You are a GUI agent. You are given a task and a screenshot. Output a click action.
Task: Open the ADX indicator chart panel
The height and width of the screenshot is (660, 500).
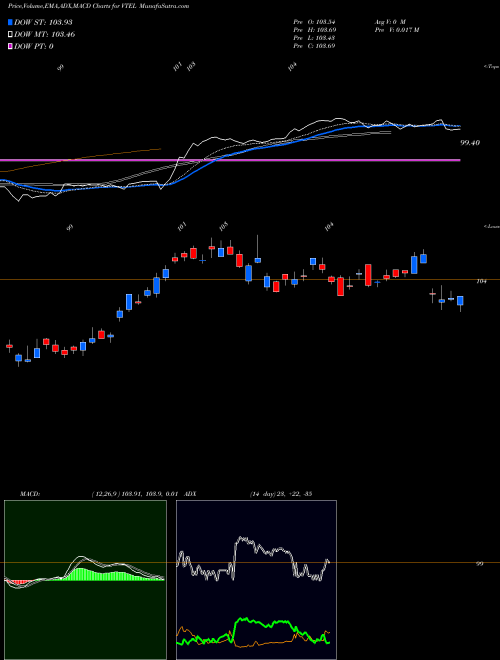pos(256,580)
